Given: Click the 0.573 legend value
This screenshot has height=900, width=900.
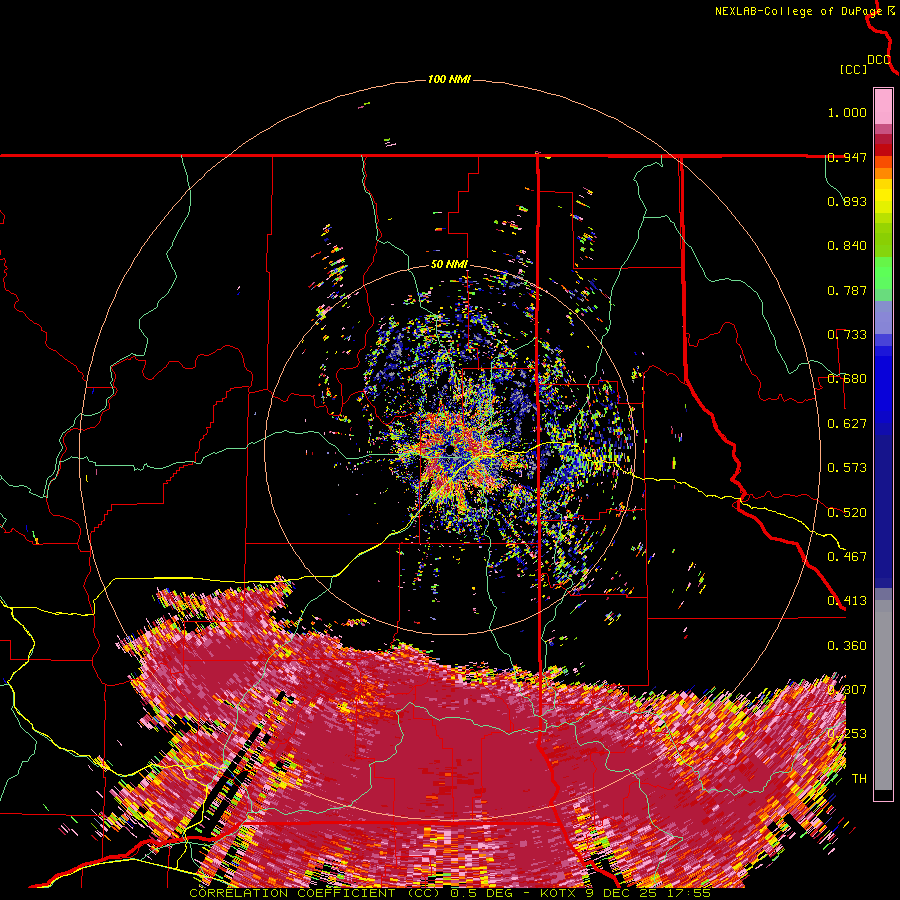Looking at the screenshot, I should (847, 468).
